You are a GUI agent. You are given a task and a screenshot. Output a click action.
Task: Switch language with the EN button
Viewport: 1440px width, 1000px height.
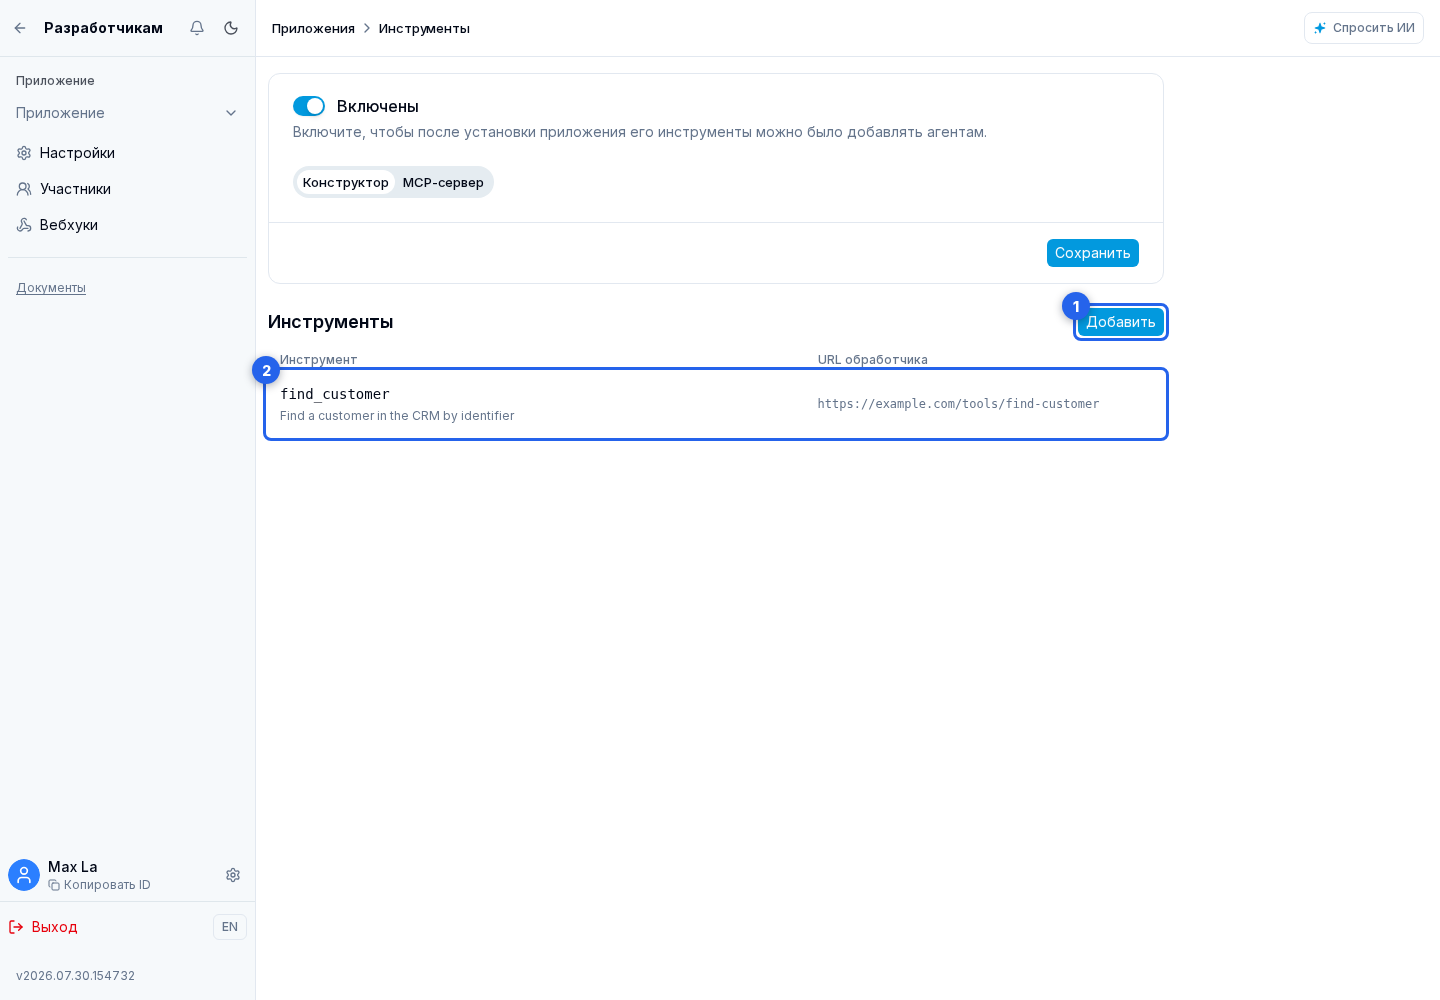[230, 927]
